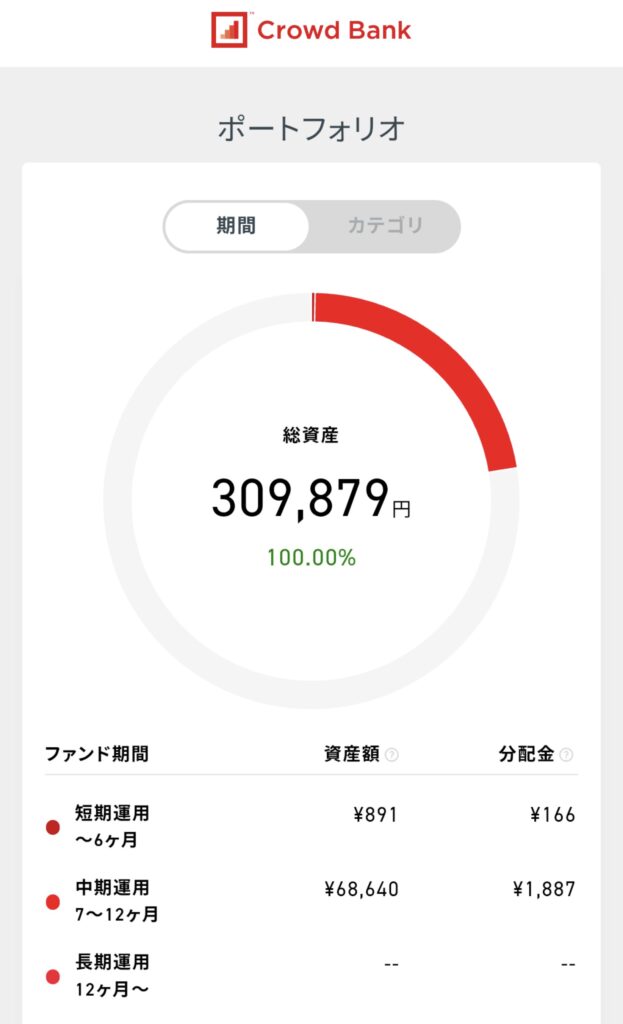Click the green 100.00% percentage label
Viewport: 623px width, 1024px height.
(x=311, y=558)
